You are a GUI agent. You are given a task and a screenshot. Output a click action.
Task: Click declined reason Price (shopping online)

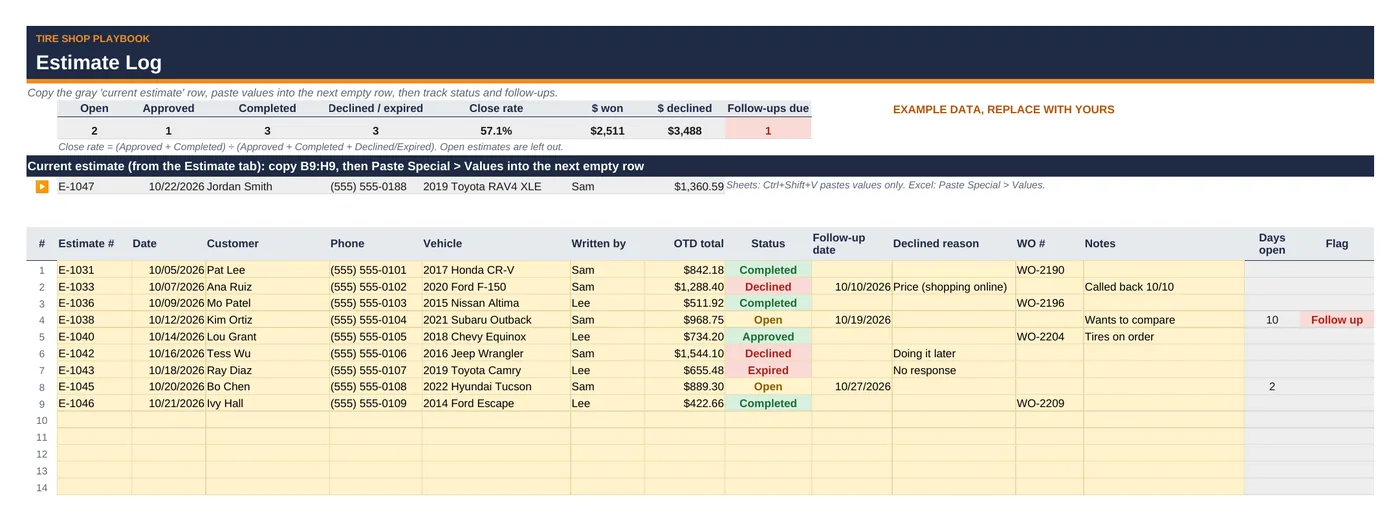[953, 287]
